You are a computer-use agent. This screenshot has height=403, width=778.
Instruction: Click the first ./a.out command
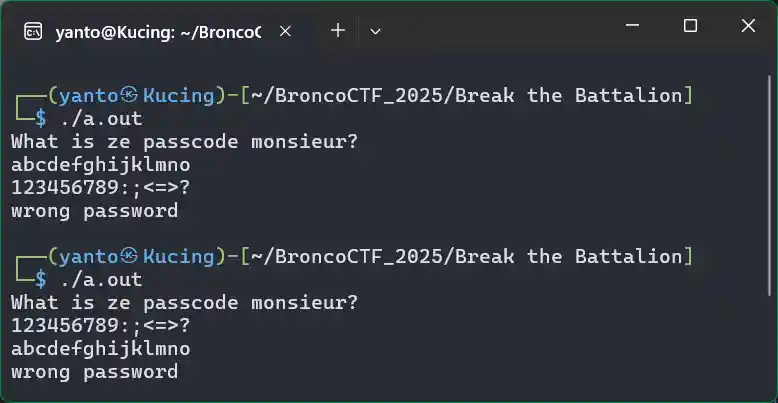coord(101,119)
